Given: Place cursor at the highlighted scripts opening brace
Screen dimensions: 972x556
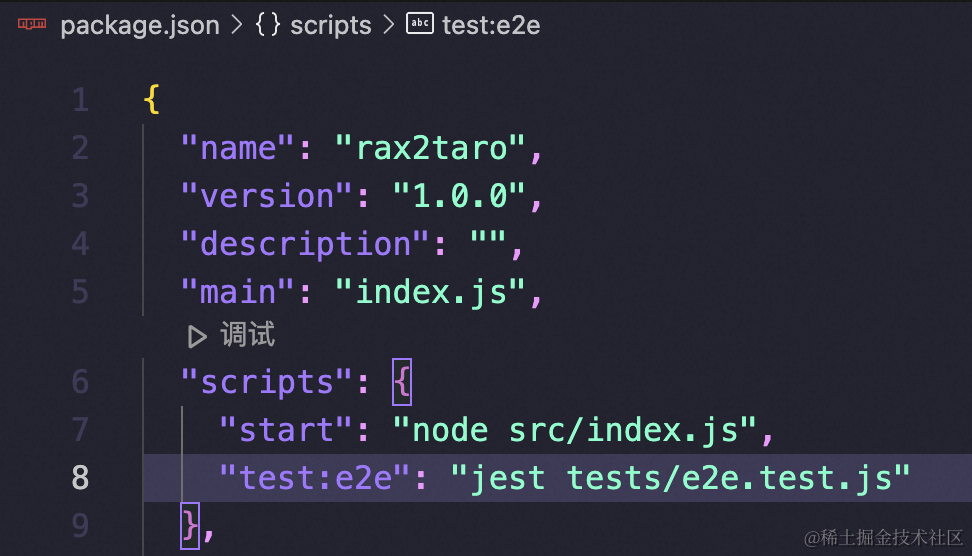Looking at the screenshot, I should click(x=402, y=382).
